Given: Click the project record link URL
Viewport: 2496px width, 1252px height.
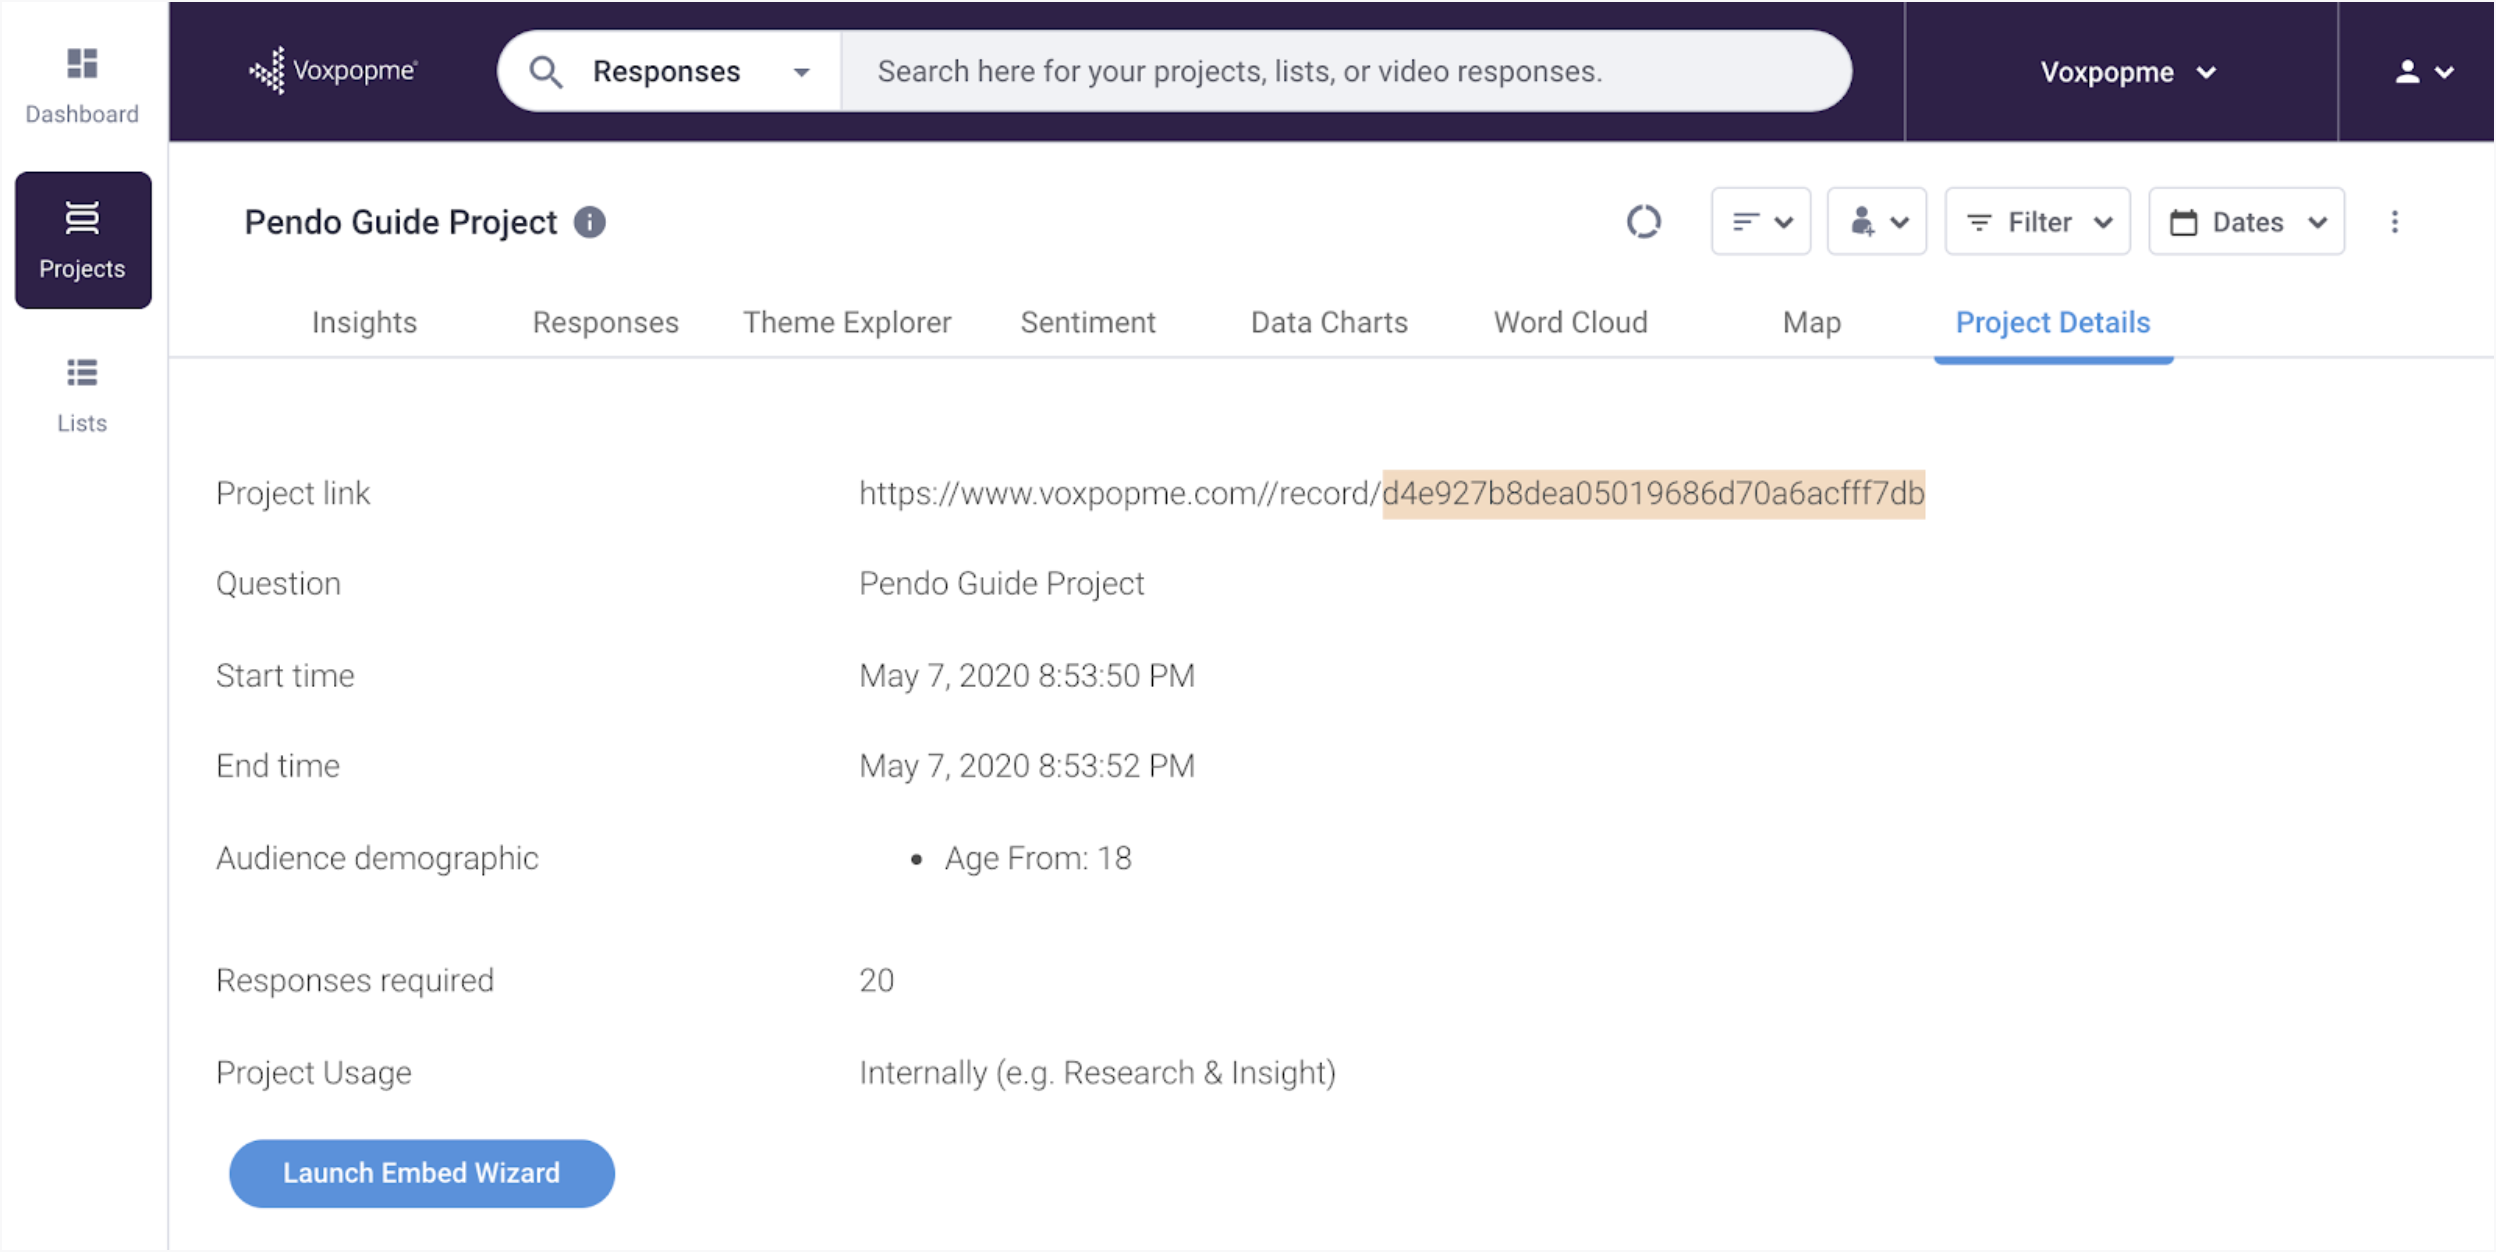Looking at the screenshot, I should click(1391, 493).
